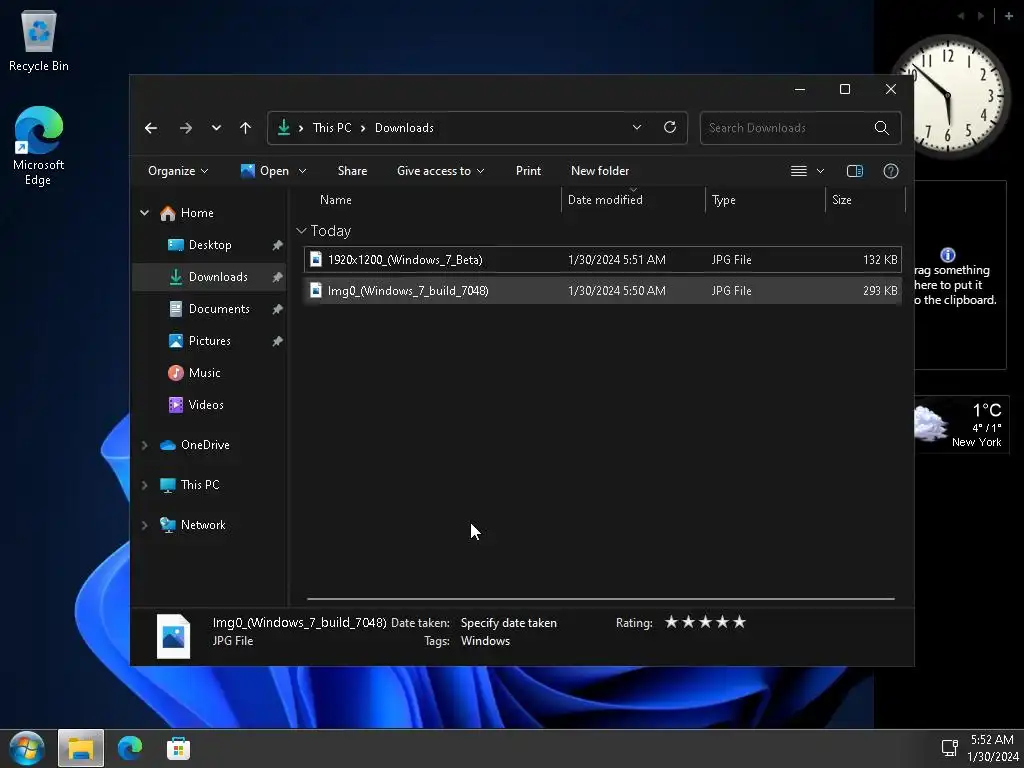The width and height of the screenshot is (1024, 768).
Task: Open Pictures in the navigation pane
Action: (199, 341)
